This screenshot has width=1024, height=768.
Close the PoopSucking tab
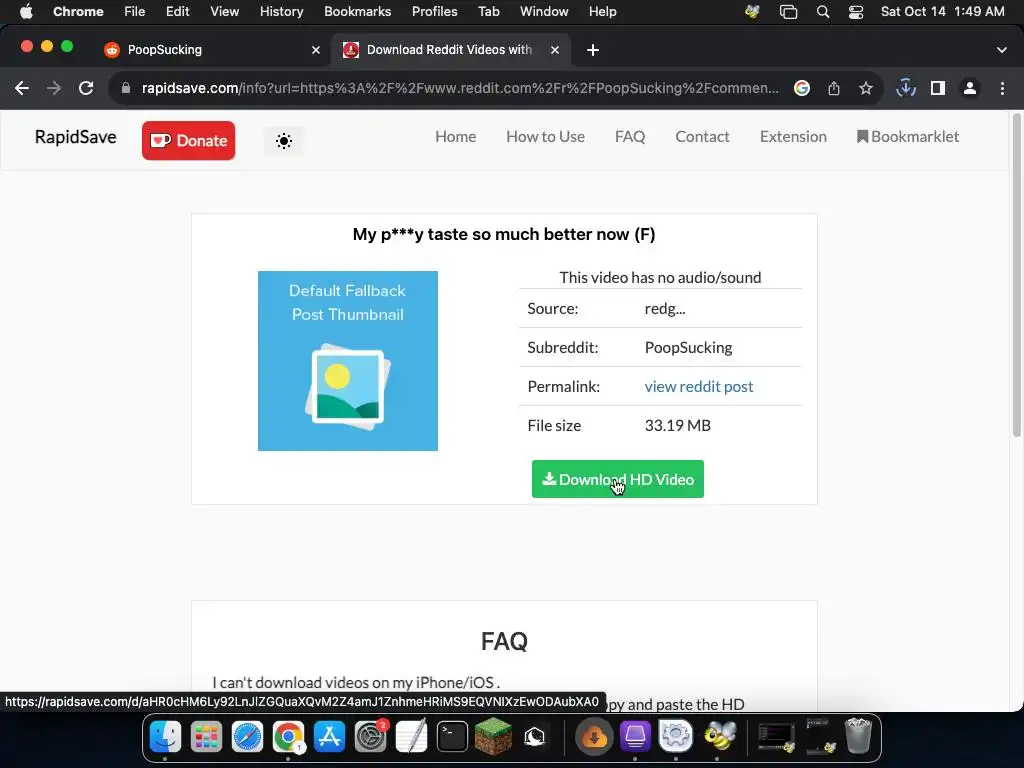[x=316, y=50]
